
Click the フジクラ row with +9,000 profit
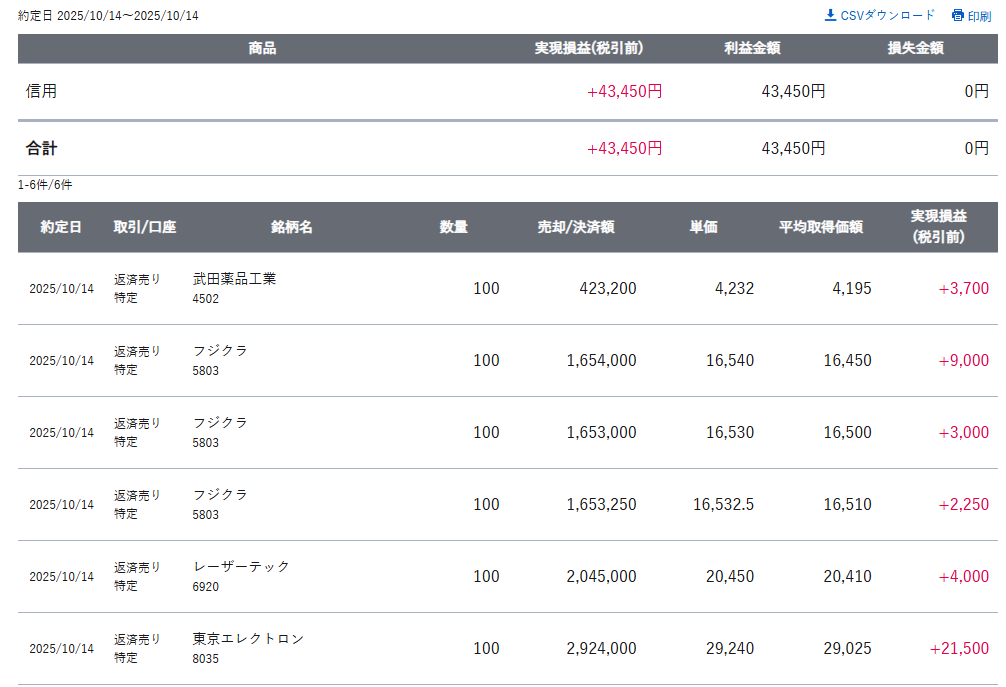click(220, 351)
